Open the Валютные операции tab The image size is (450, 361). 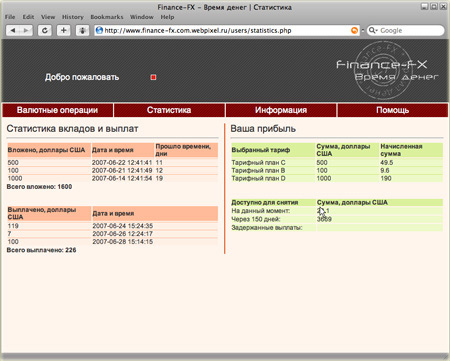point(57,110)
